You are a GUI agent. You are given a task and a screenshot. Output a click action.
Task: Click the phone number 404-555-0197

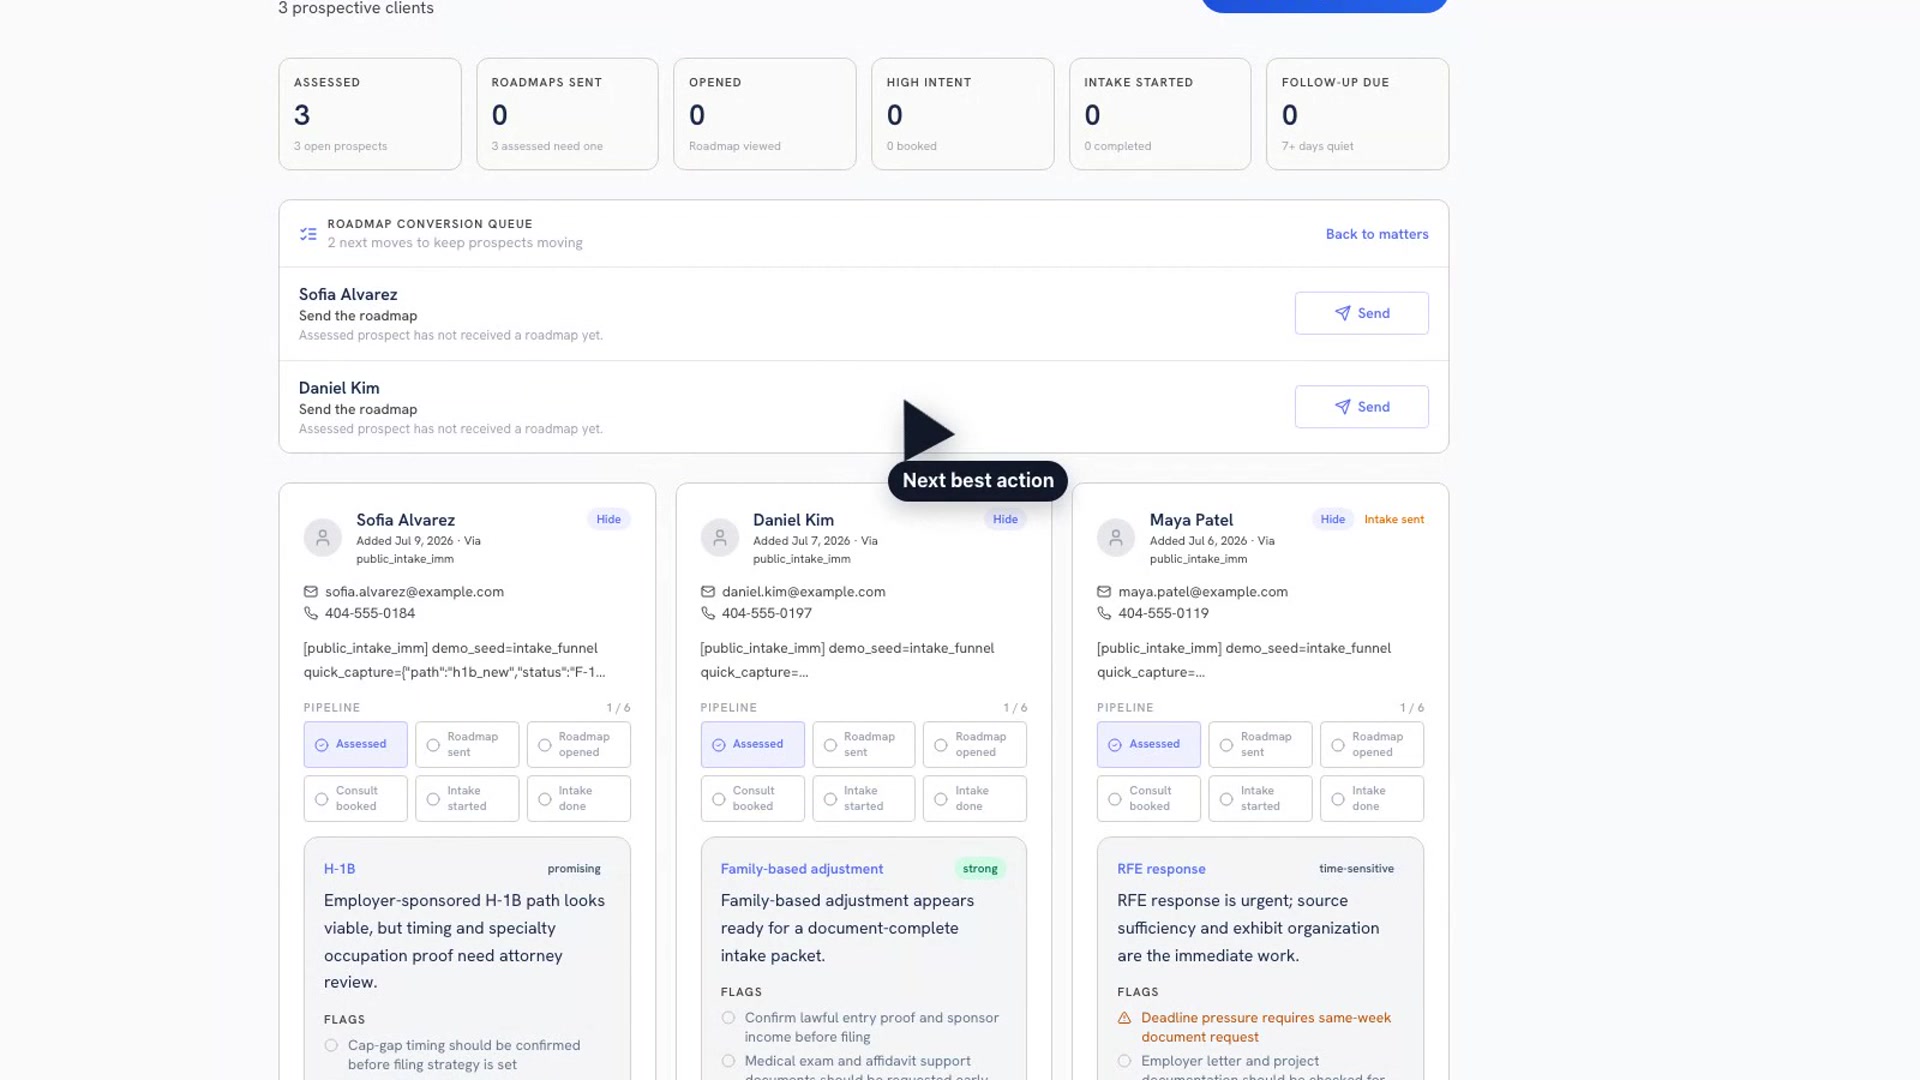pos(767,613)
